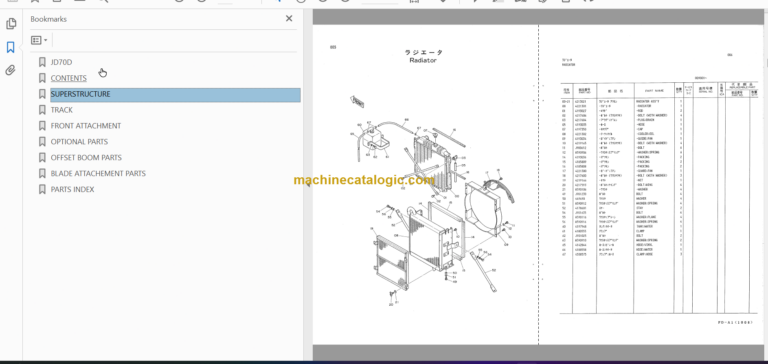Viewport: 768px width, 364px height.
Task: Jump to PARTS INDEX bookmark
Action: (x=72, y=190)
